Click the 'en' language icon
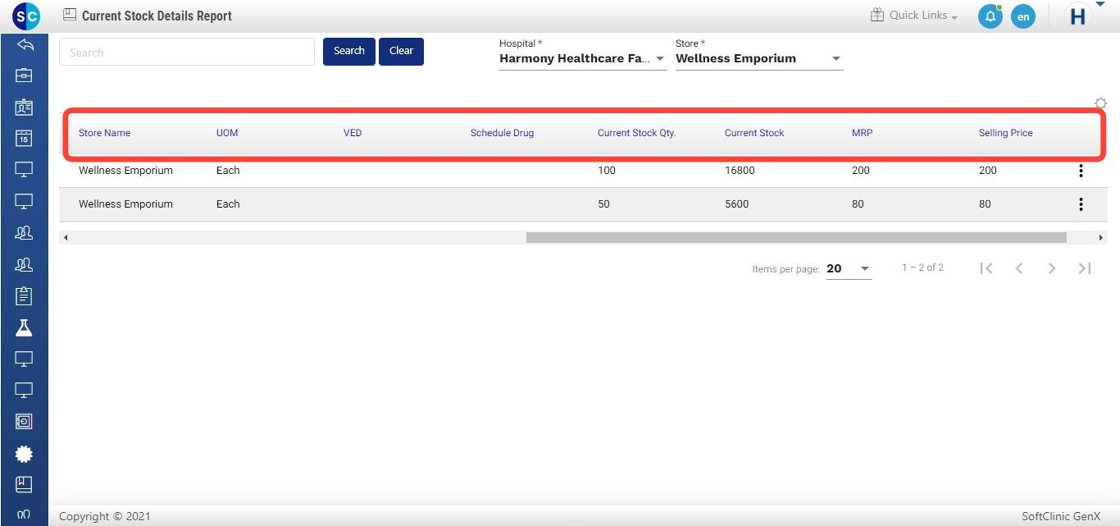Screen dimensions: 1120x526 click(1023, 16)
